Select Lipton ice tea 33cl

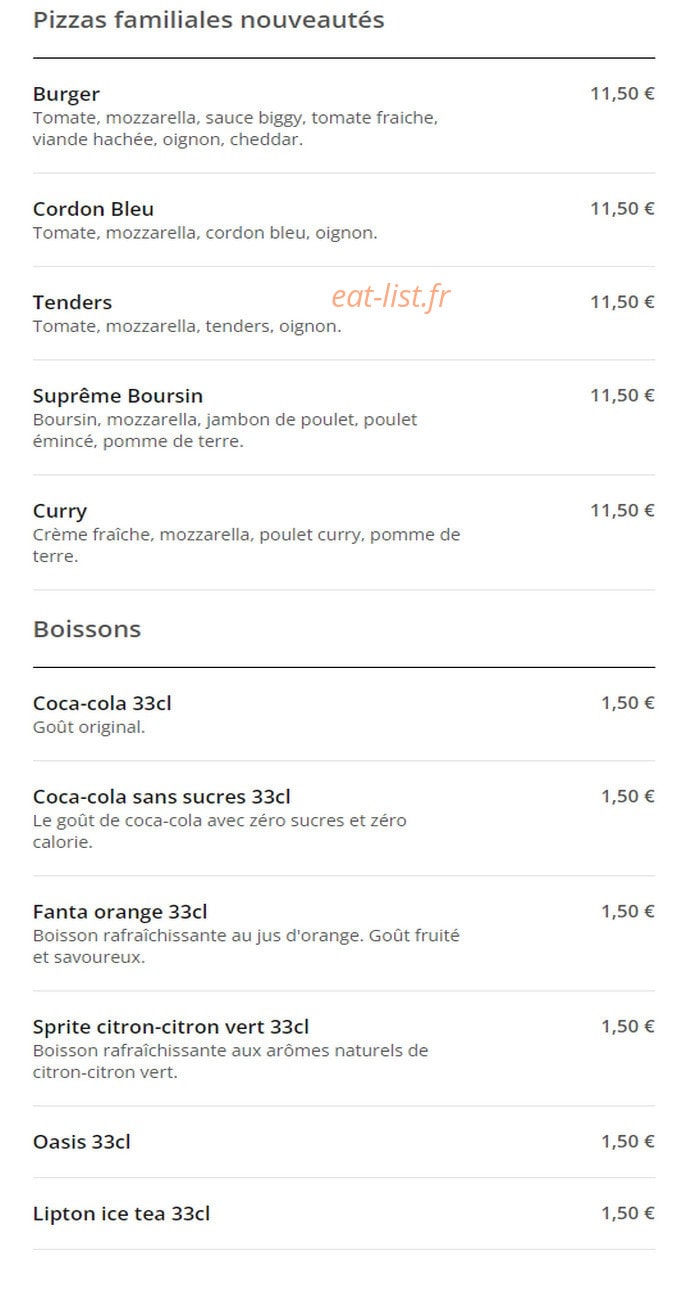tap(344, 1213)
